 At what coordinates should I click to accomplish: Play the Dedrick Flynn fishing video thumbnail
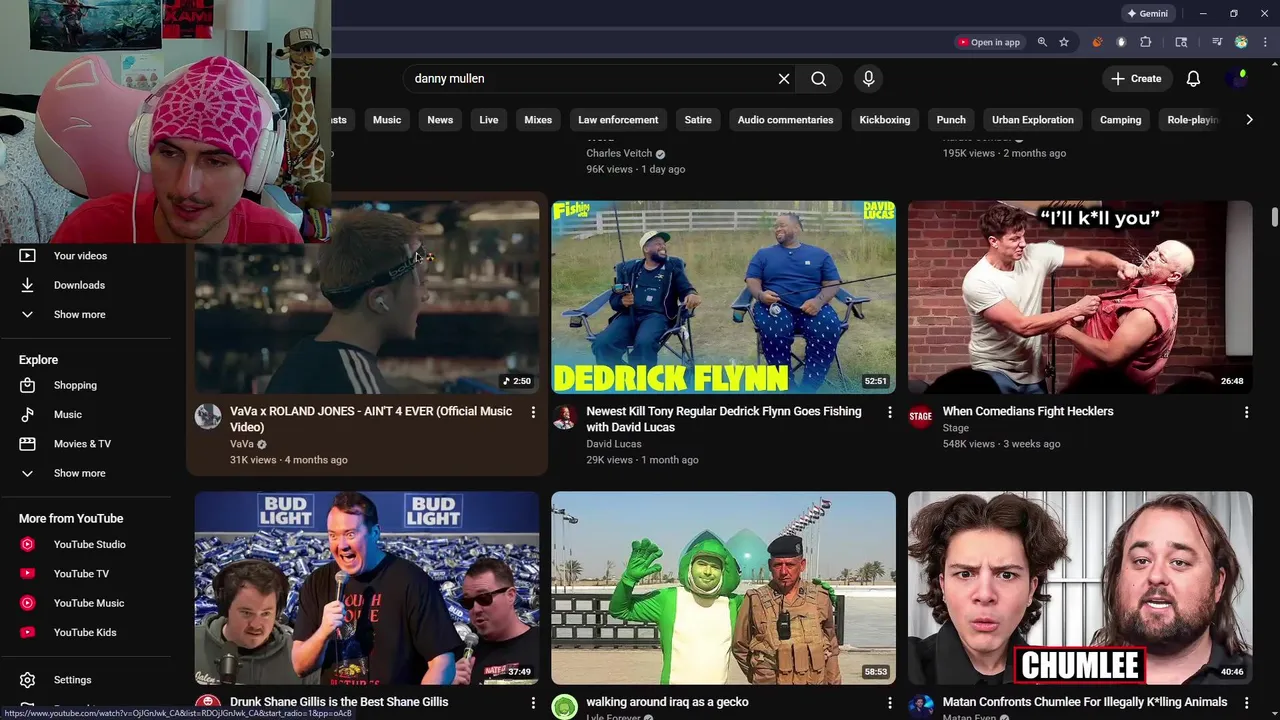tap(723, 297)
